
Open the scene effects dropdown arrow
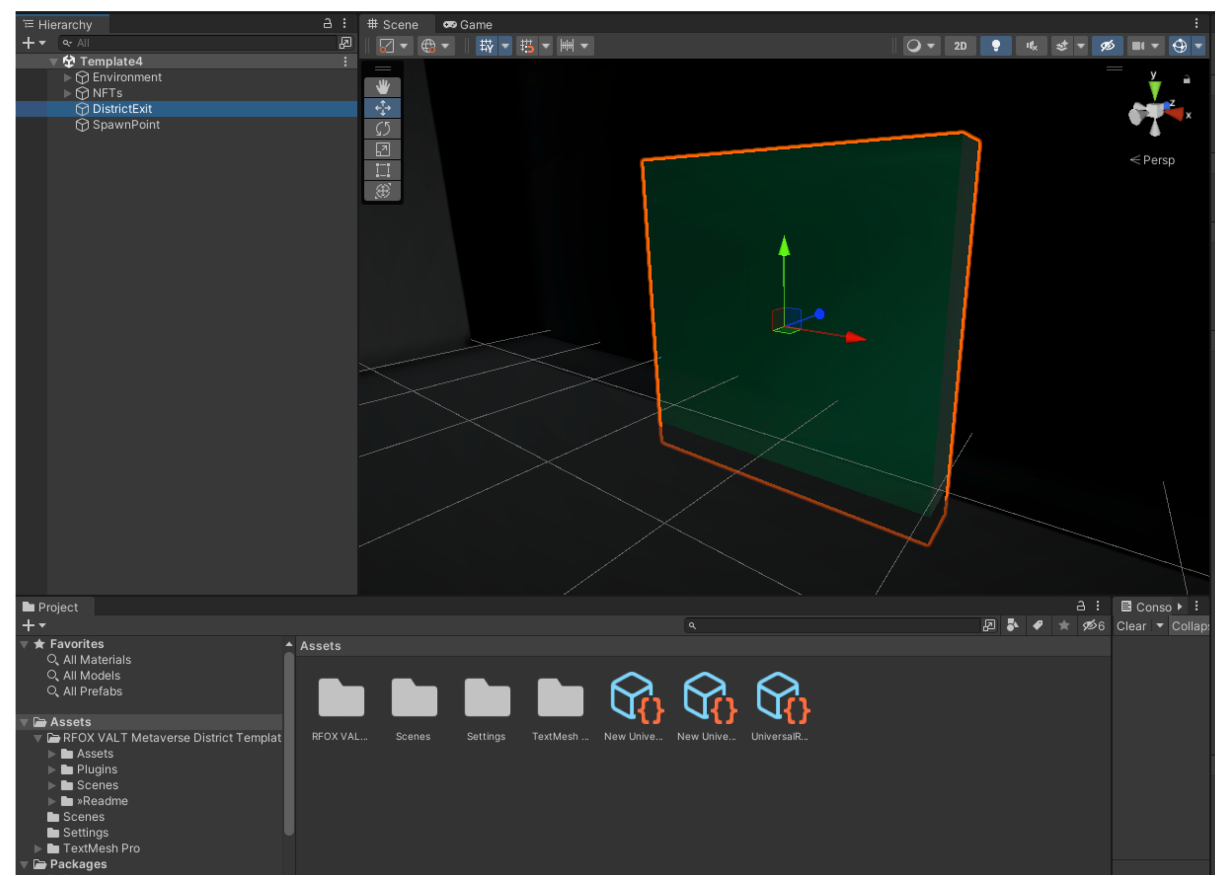1081,46
